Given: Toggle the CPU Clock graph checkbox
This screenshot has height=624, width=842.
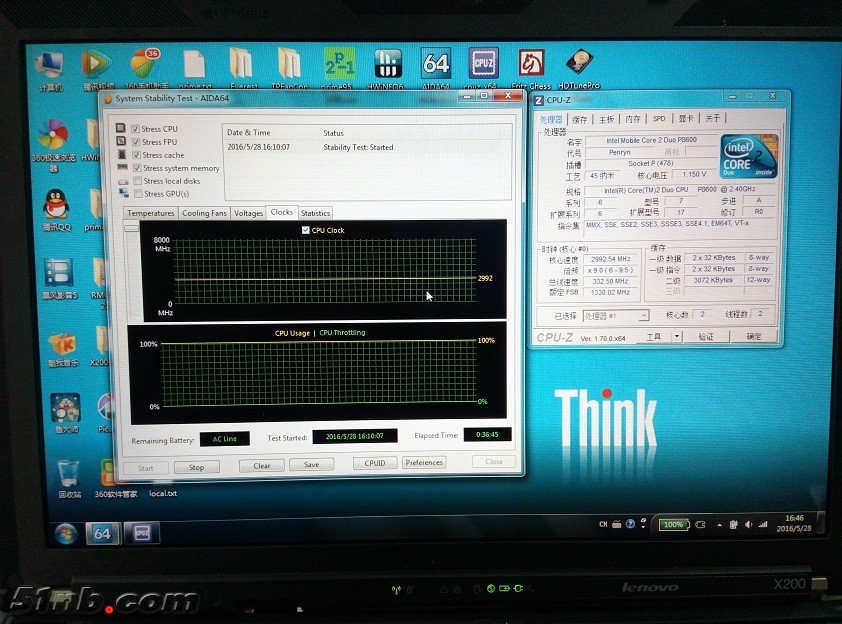Looking at the screenshot, I should pyautogui.click(x=306, y=230).
